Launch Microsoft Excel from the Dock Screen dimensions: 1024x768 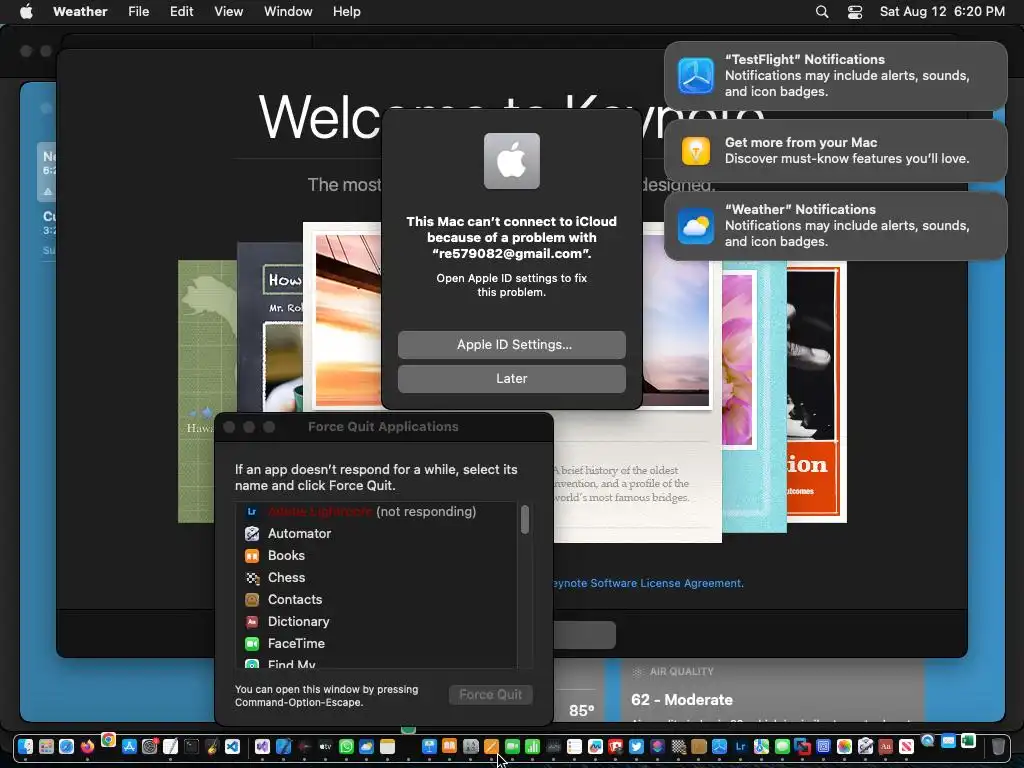(x=968, y=741)
